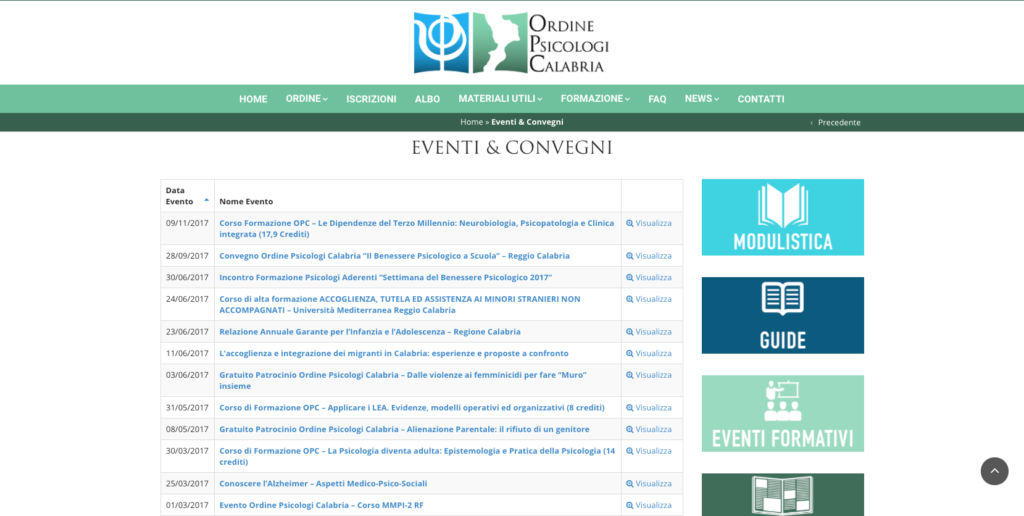Sort table by Data Evento column
Screen dimensions: 1024x516
186,195
